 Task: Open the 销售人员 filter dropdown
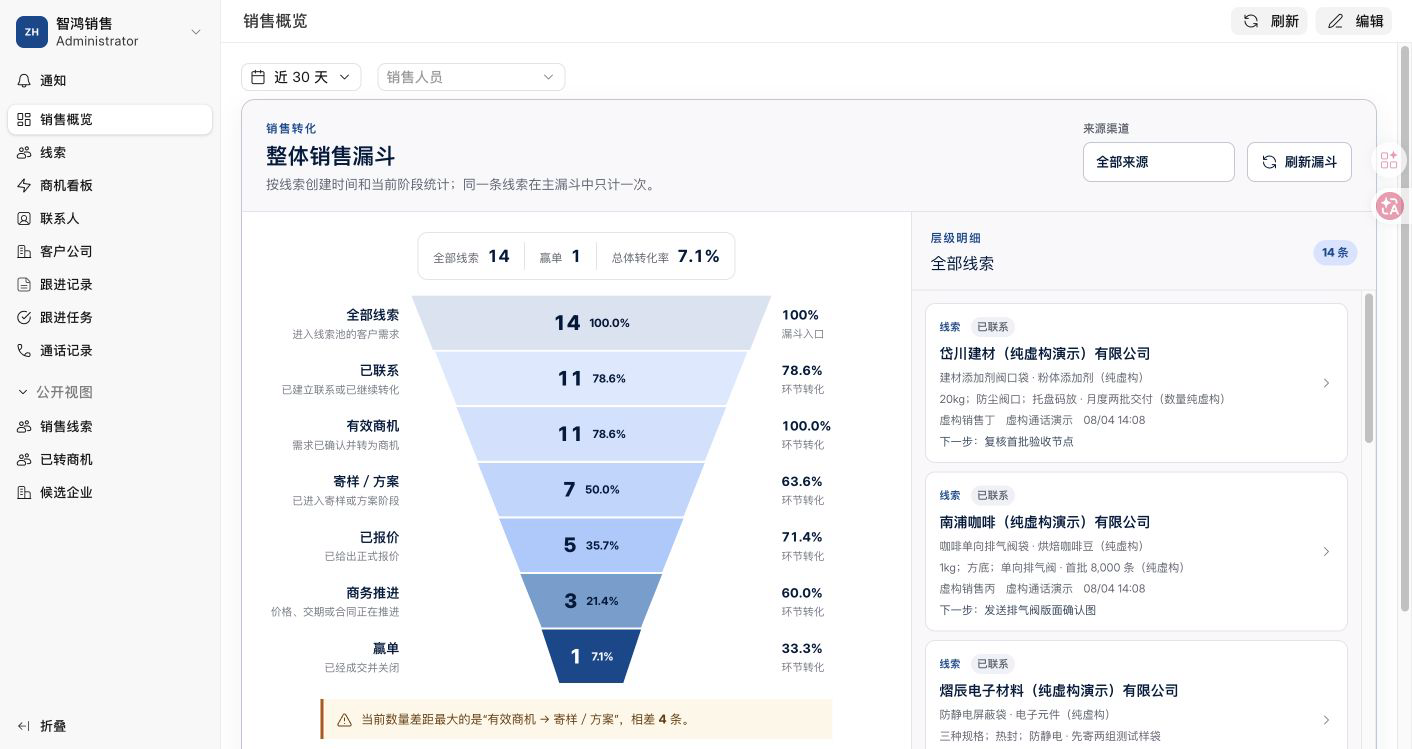471,77
